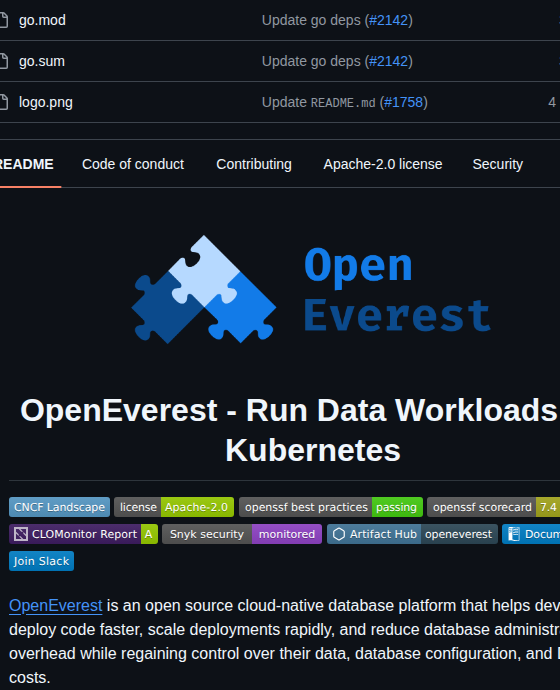The image size is (560, 690).
Task: Open pull request #2142 in go.sum row
Action: tap(388, 61)
